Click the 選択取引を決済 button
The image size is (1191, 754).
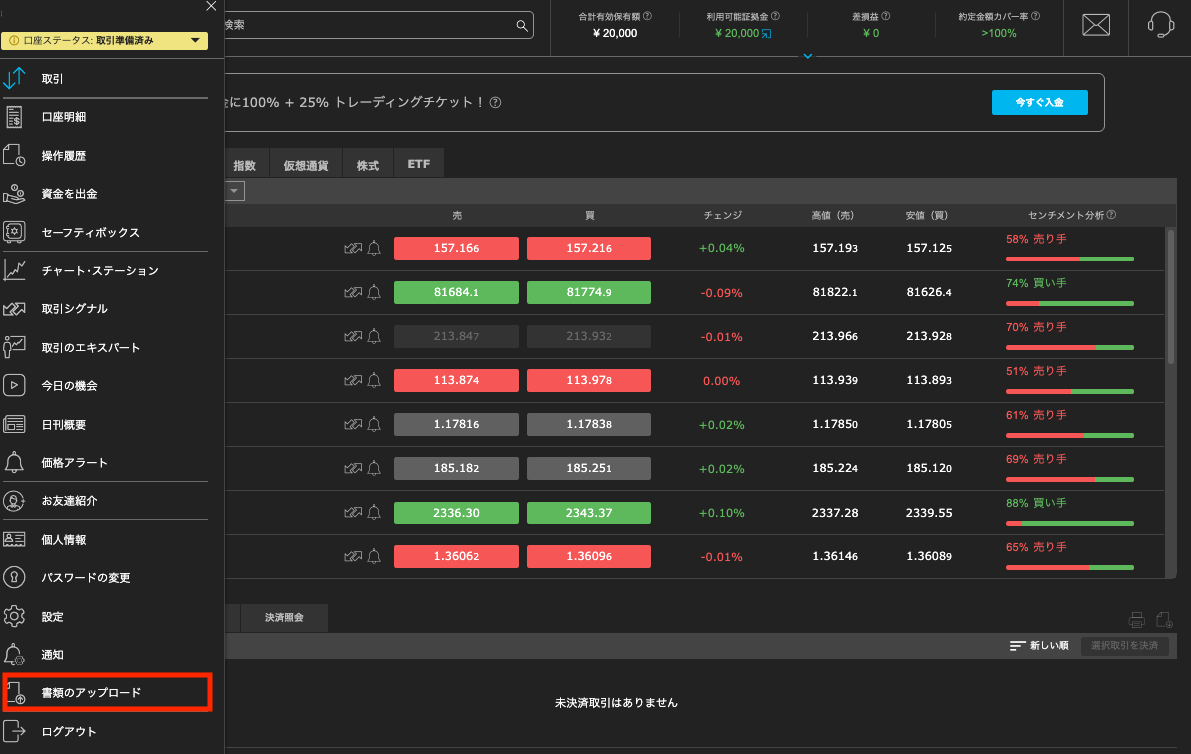1124,645
